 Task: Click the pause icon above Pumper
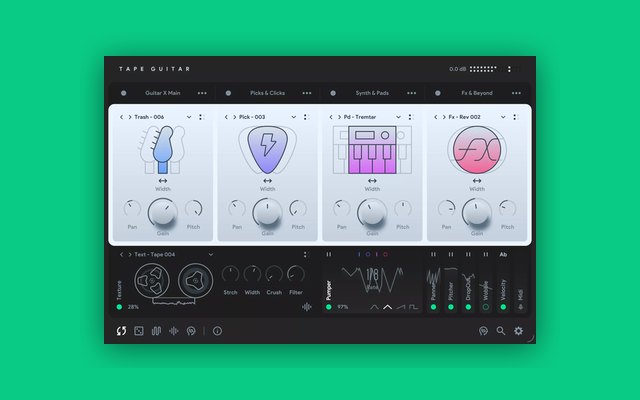(x=329, y=254)
